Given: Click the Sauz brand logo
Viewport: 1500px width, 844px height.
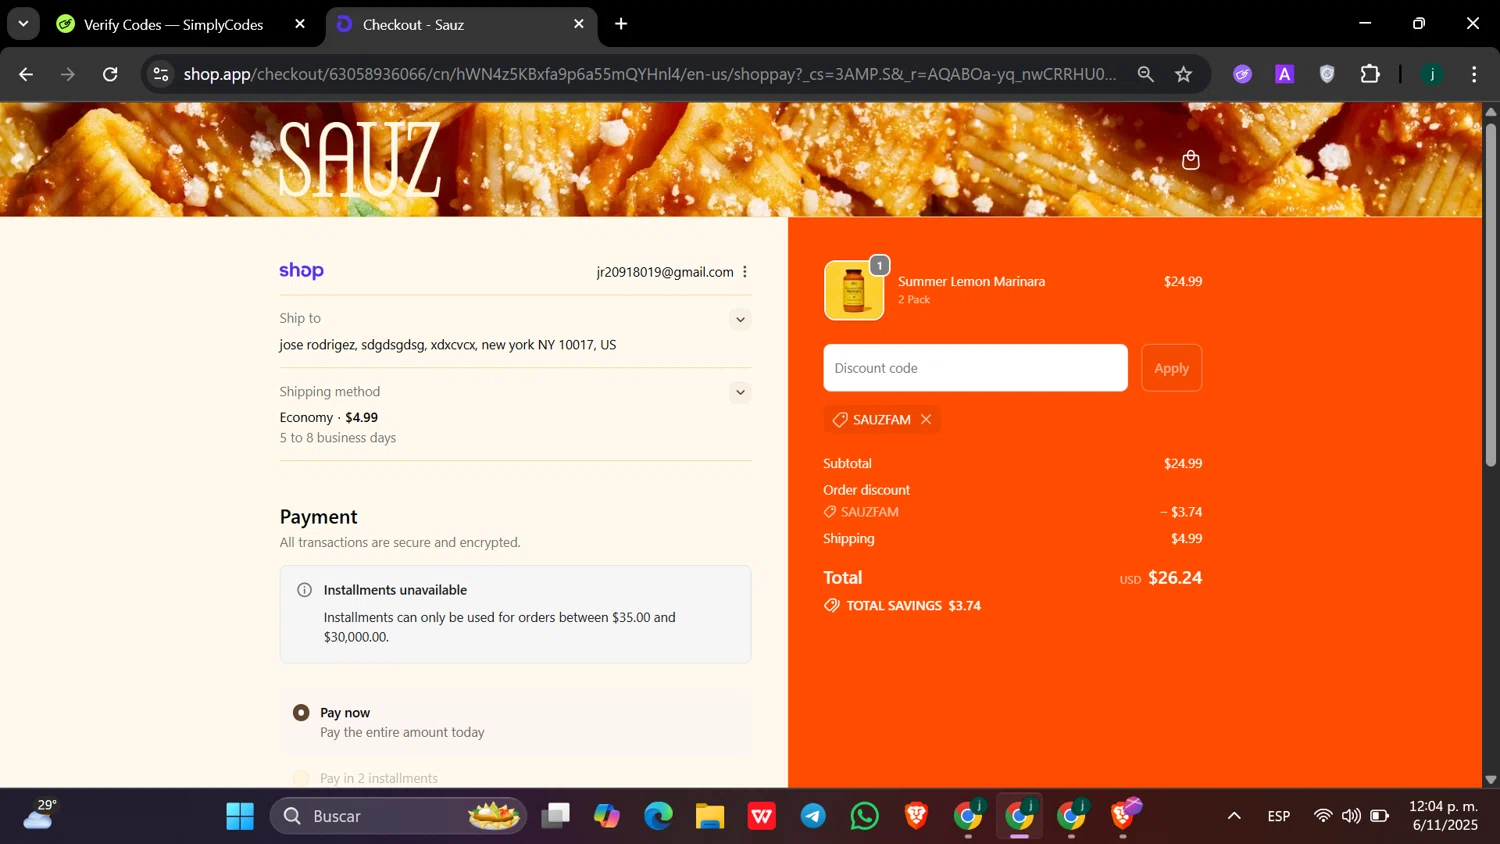Looking at the screenshot, I should (359, 159).
